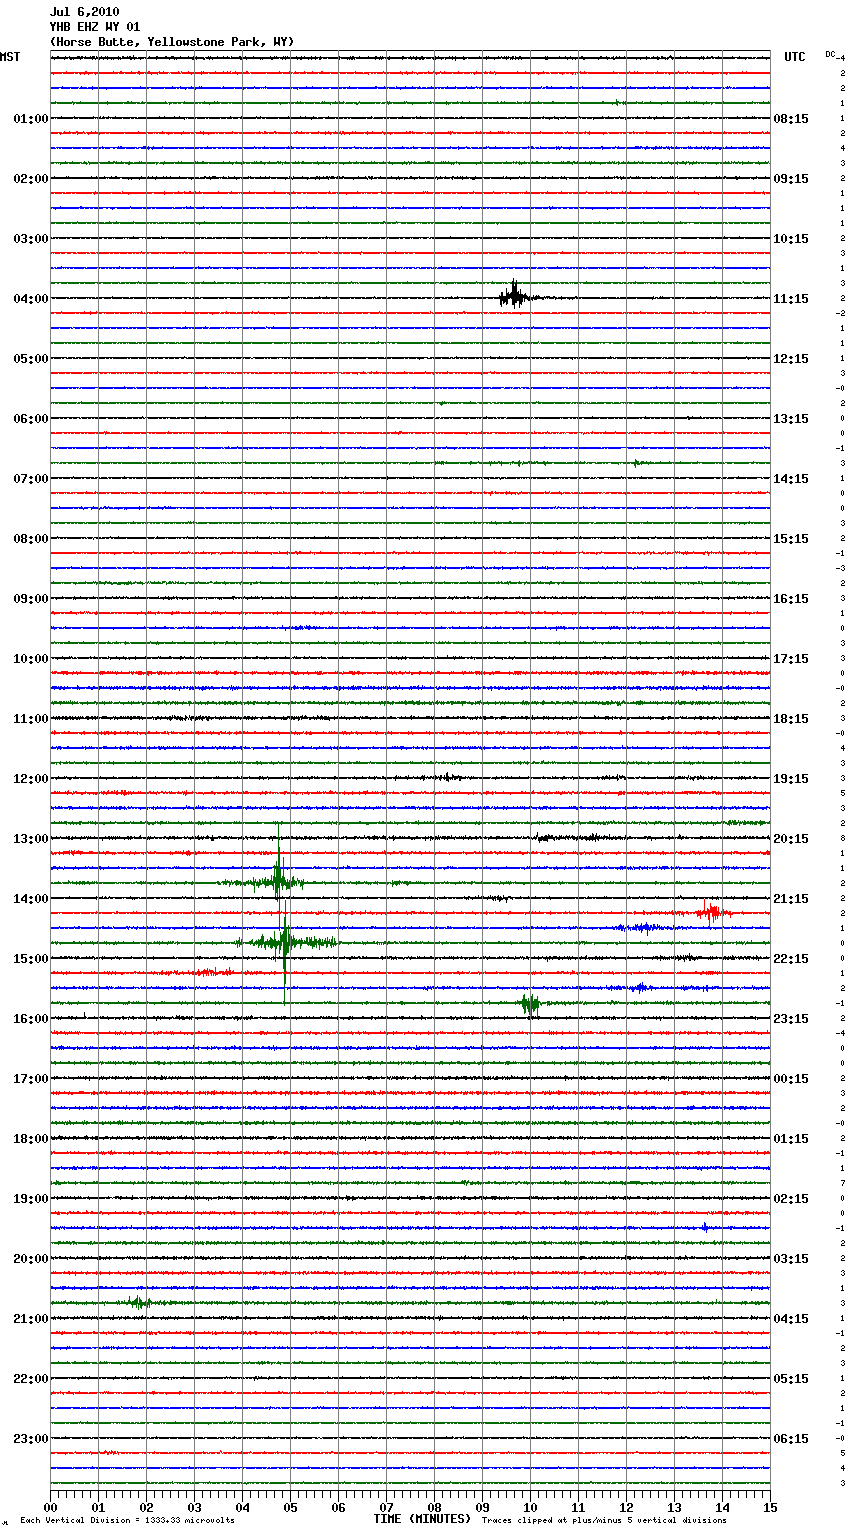Click the vertical division microvolts scale note
850x1534 pixels.
point(127,1520)
